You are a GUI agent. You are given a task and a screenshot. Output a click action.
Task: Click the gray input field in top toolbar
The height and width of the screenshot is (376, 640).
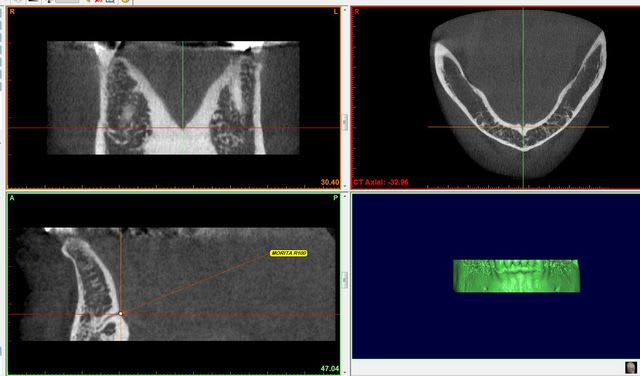pos(67,1)
